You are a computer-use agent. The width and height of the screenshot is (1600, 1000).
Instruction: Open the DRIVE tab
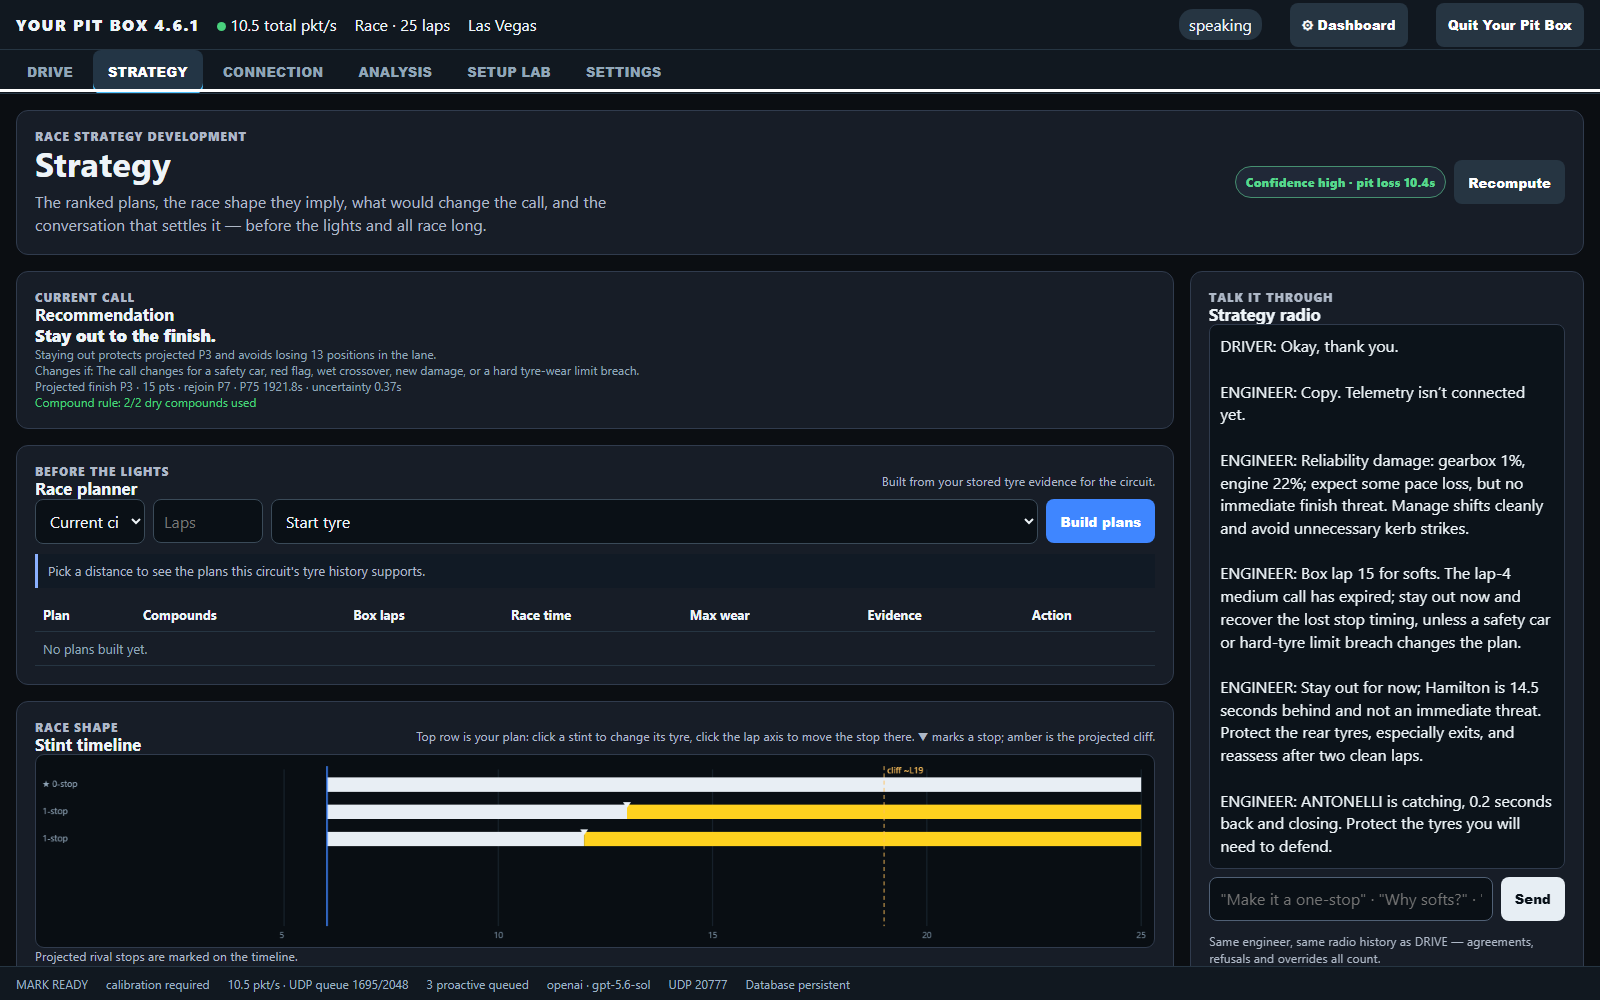pyautogui.click(x=50, y=72)
